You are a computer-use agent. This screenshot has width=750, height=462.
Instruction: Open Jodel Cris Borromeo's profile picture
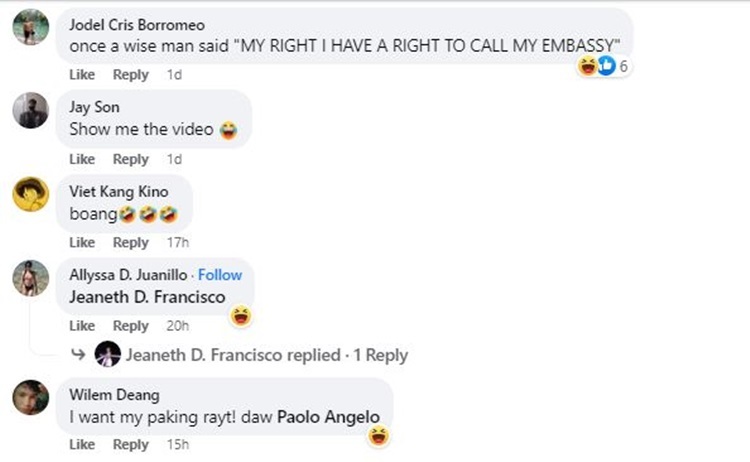(x=31, y=27)
